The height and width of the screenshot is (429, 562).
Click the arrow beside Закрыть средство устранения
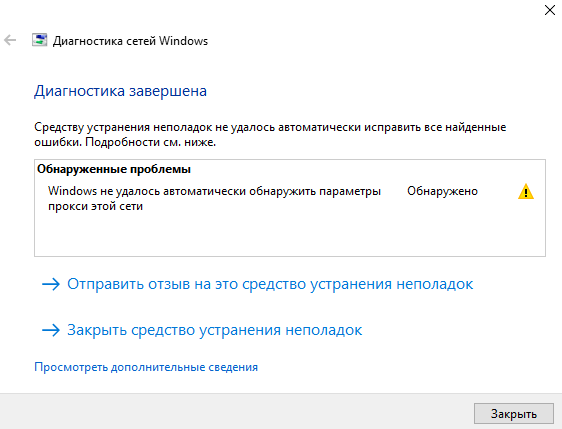(x=51, y=330)
